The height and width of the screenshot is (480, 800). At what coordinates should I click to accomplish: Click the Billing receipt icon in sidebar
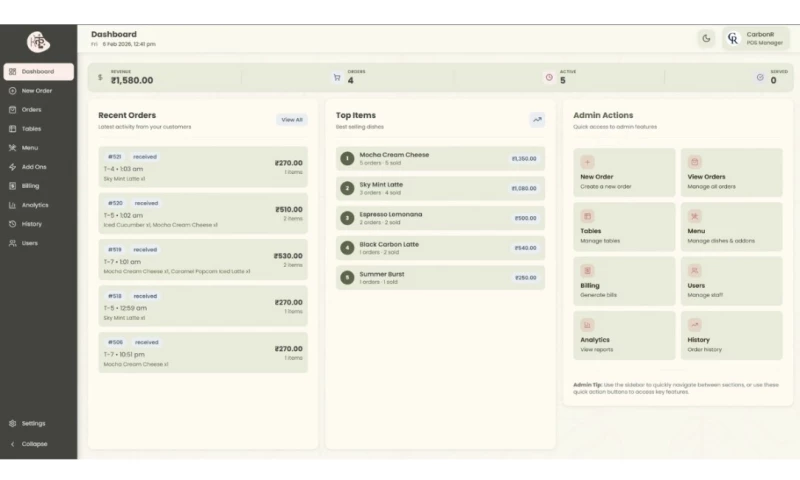click(x=12, y=186)
